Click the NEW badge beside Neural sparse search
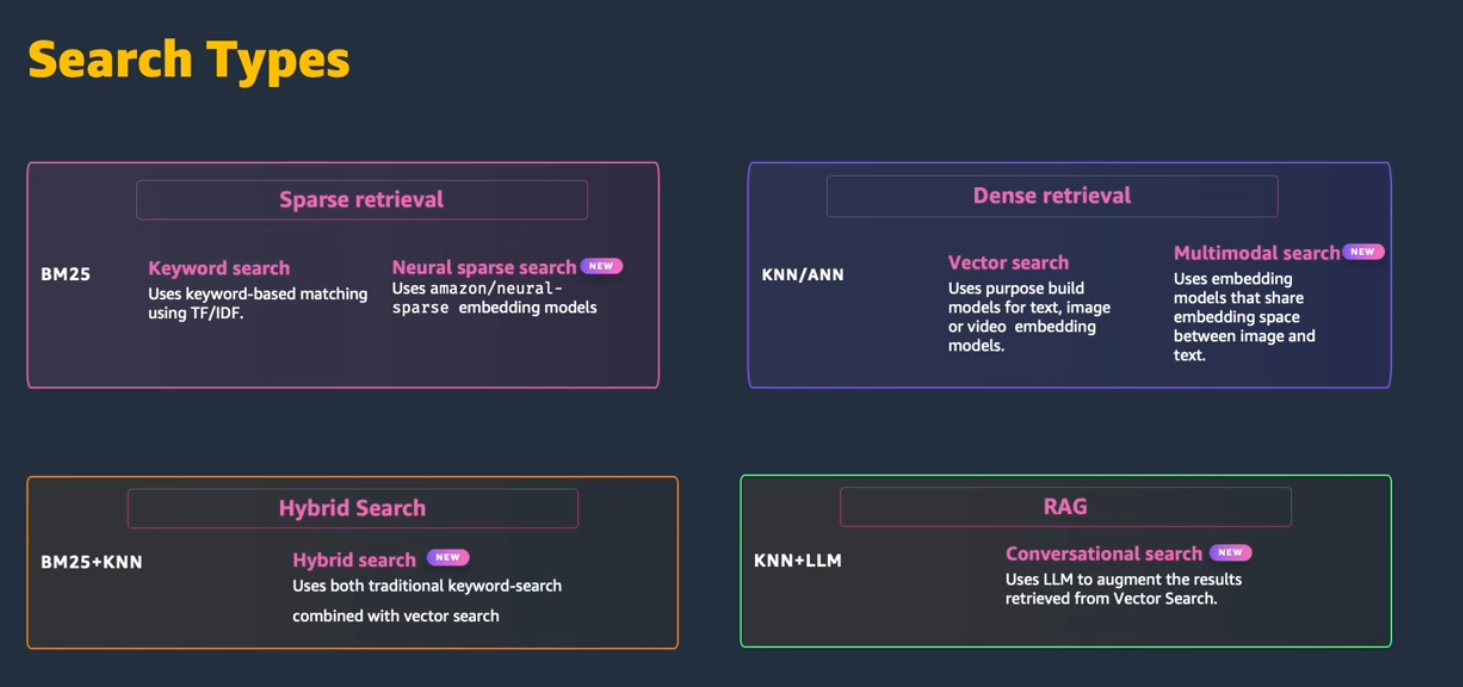Screen dimensions: 1463x687 coord(601,266)
